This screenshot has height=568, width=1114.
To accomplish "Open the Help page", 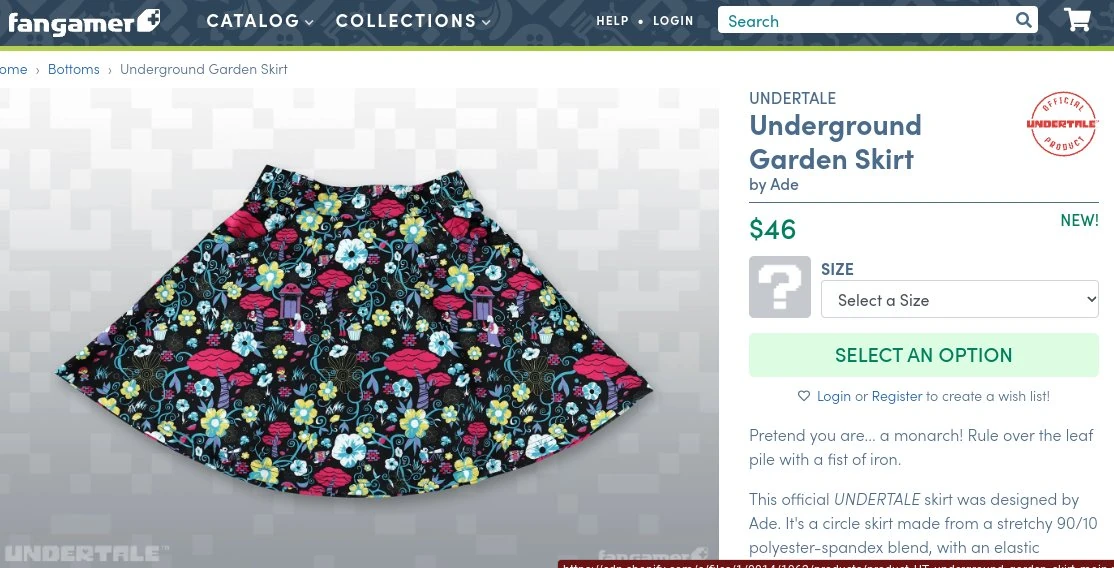I will click(612, 21).
